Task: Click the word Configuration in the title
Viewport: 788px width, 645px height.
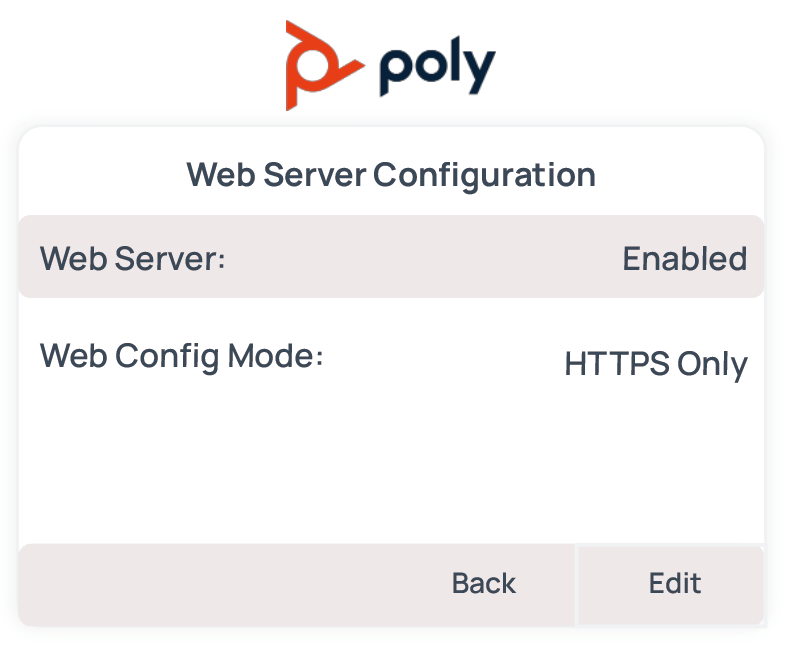Action: pos(484,175)
